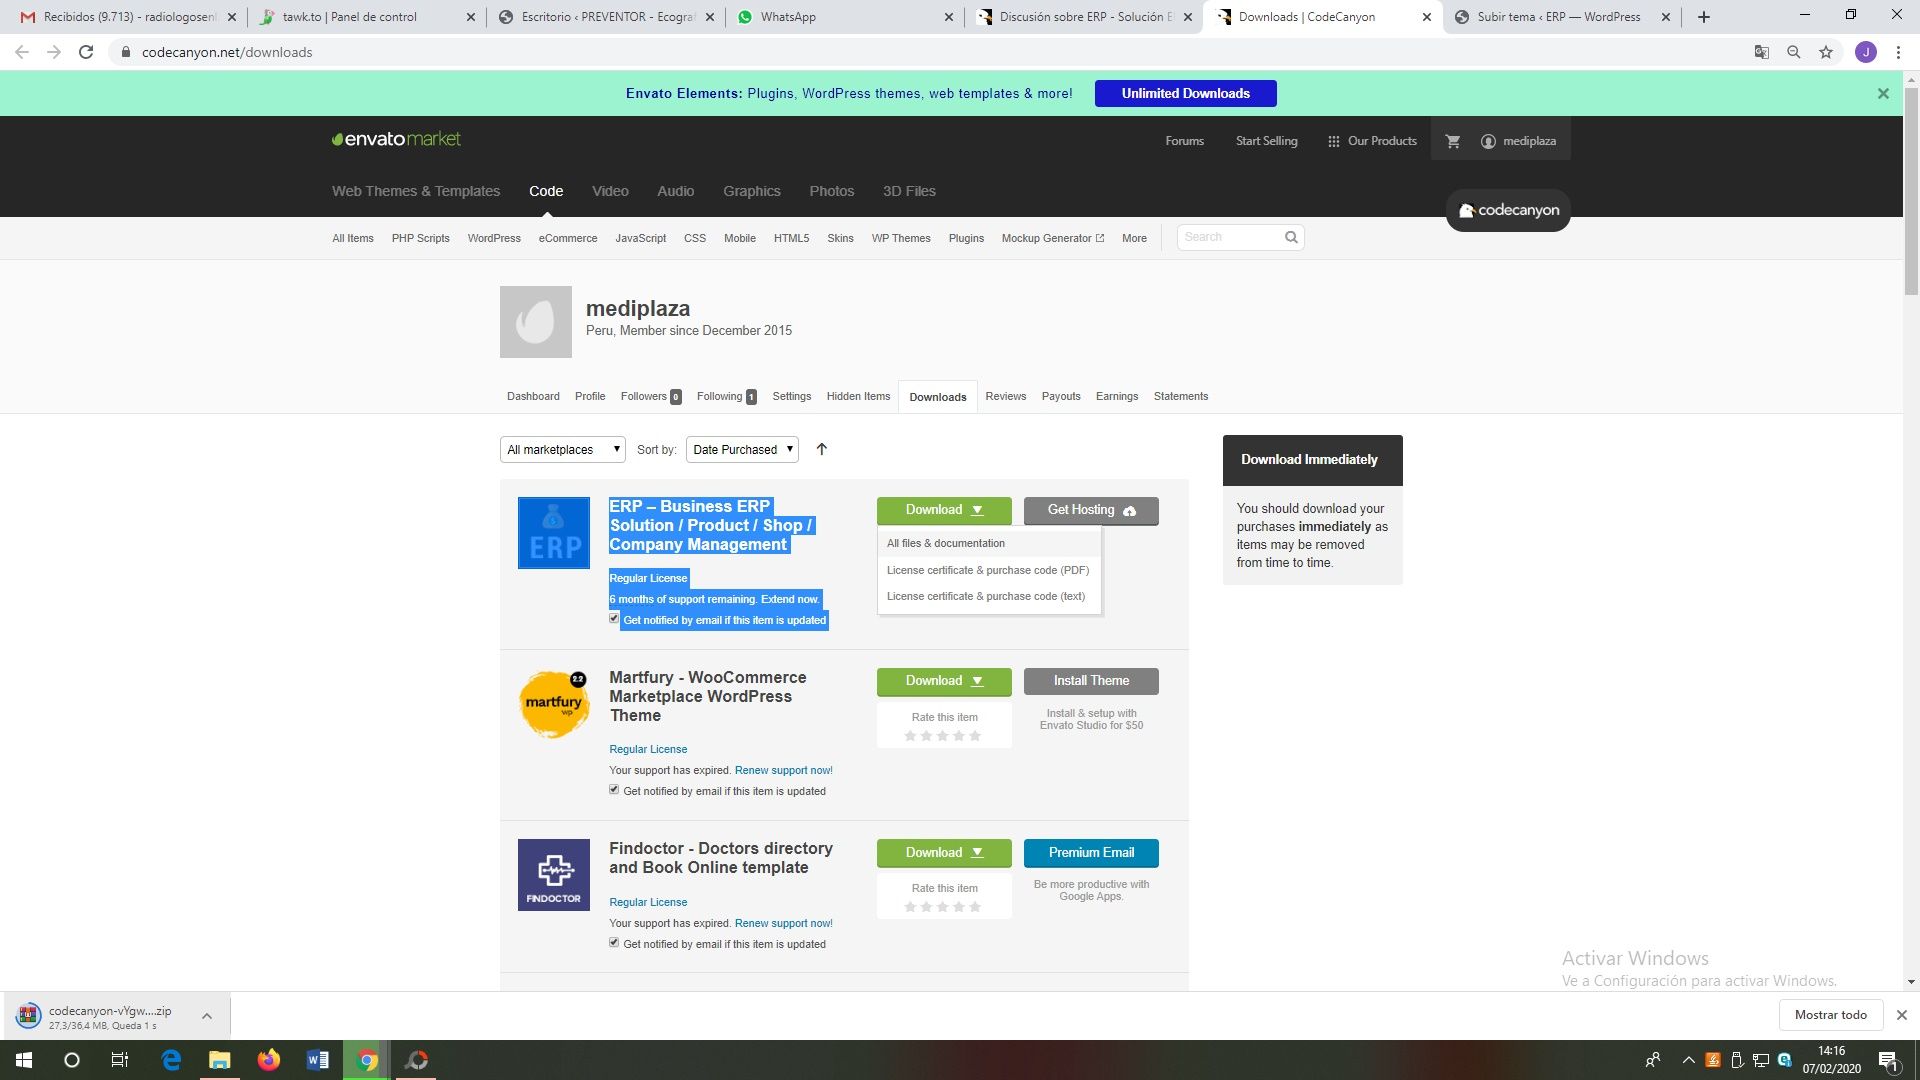Viewport: 1920px width, 1080px height.
Task: Open the Chrome profile avatar
Action: click(1866, 52)
